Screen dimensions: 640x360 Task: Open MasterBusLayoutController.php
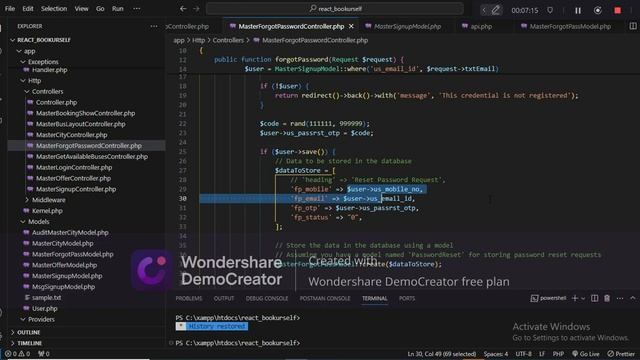(80, 124)
